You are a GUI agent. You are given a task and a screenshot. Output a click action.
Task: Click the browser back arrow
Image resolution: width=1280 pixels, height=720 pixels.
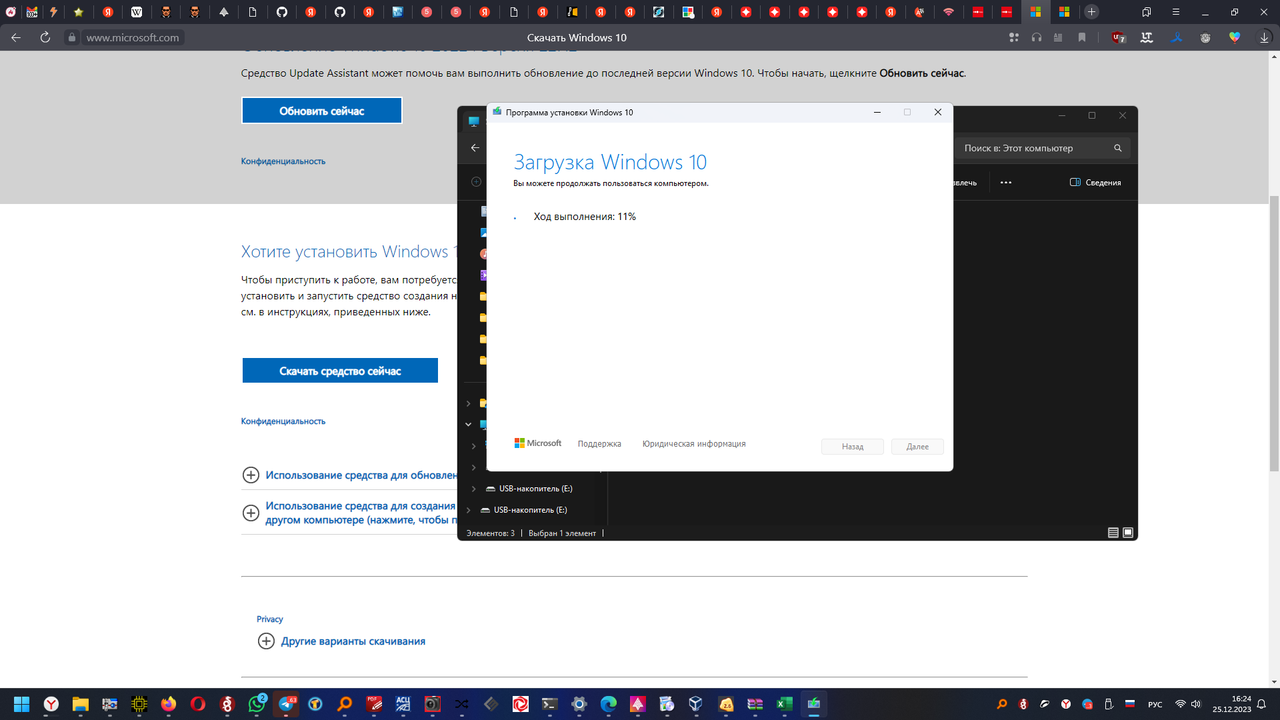tap(16, 37)
